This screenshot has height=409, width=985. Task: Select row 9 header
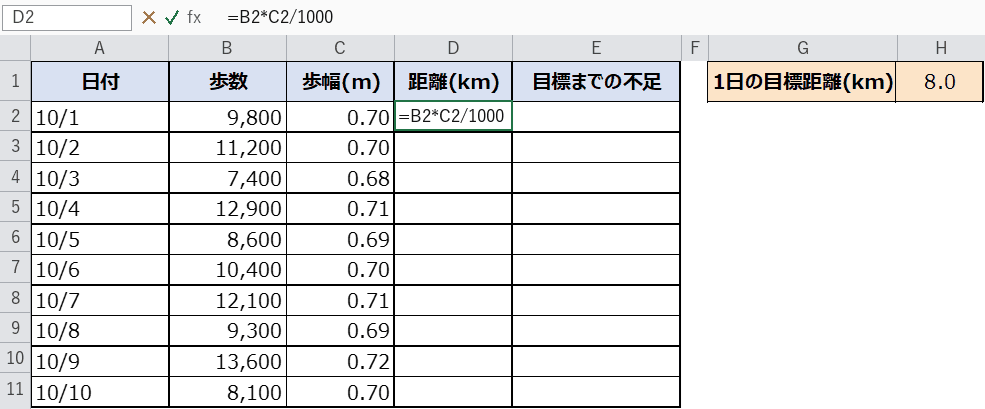[15, 330]
